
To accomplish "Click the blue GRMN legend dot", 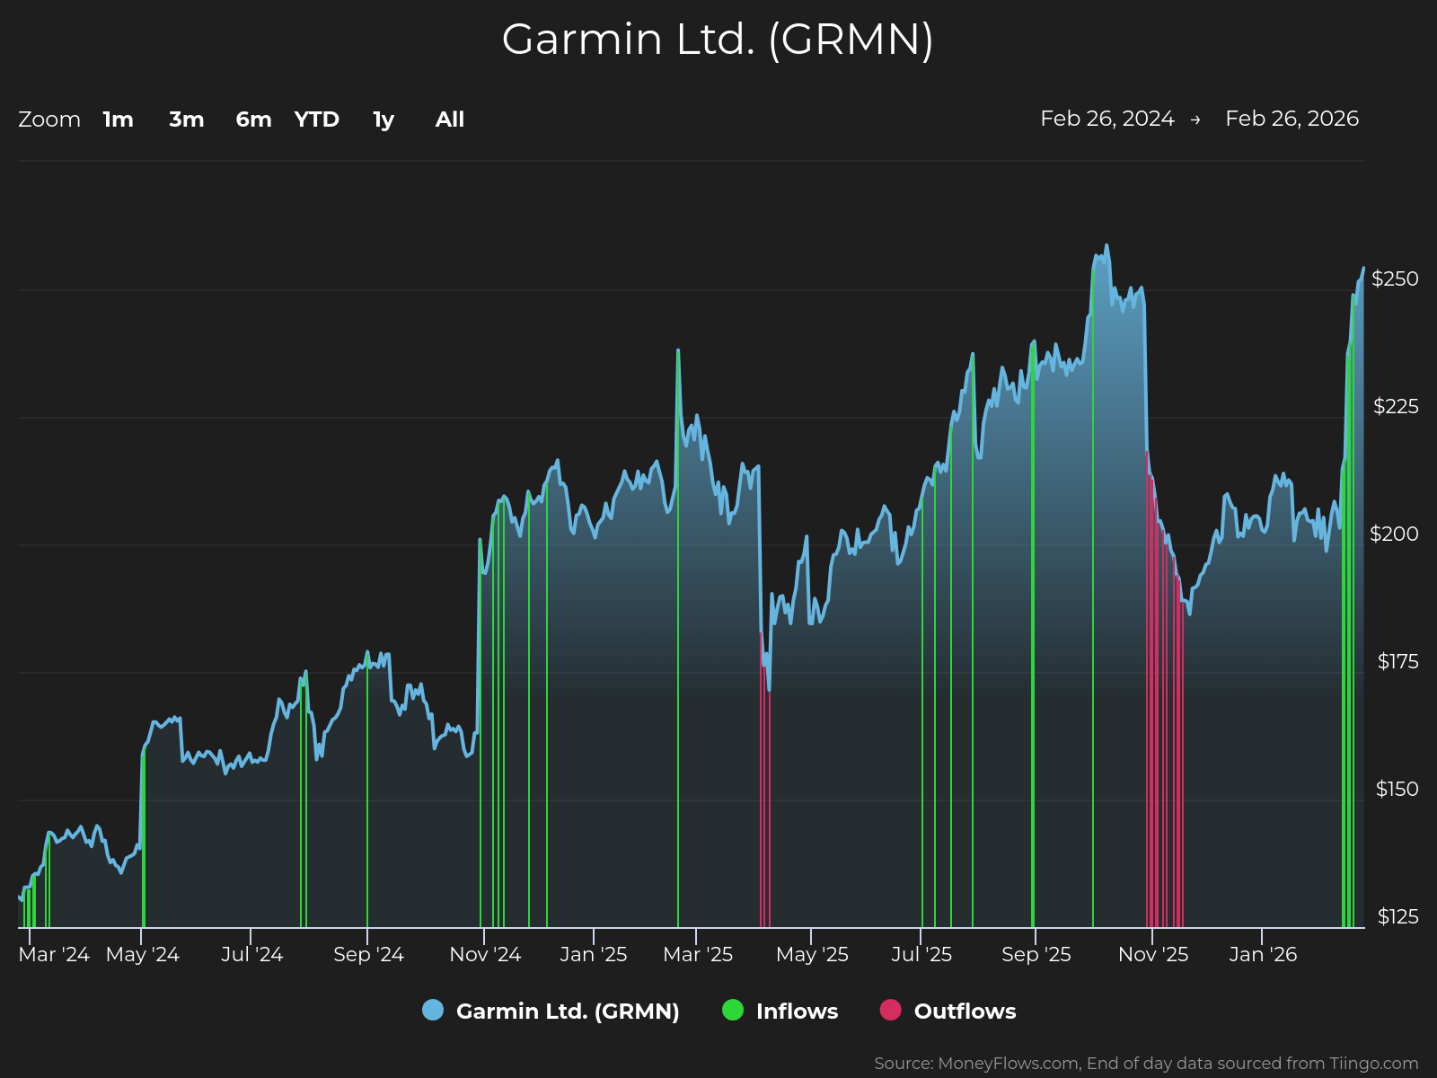I will click(x=433, y=1010).
